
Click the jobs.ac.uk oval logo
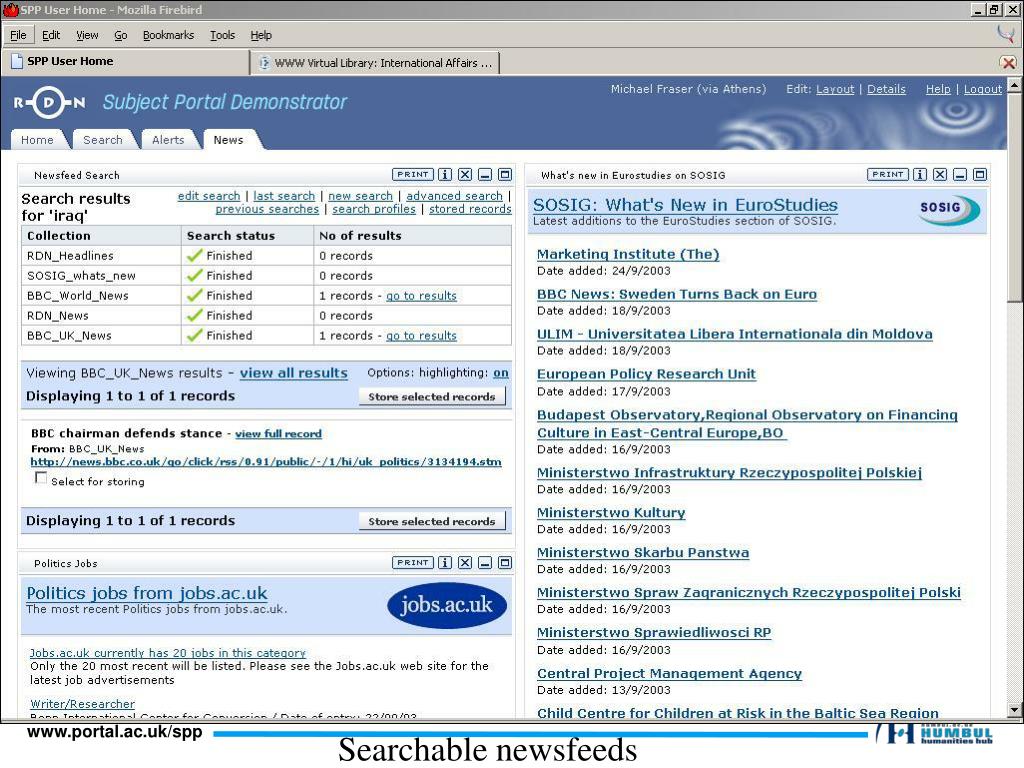(x=447, y=605)
